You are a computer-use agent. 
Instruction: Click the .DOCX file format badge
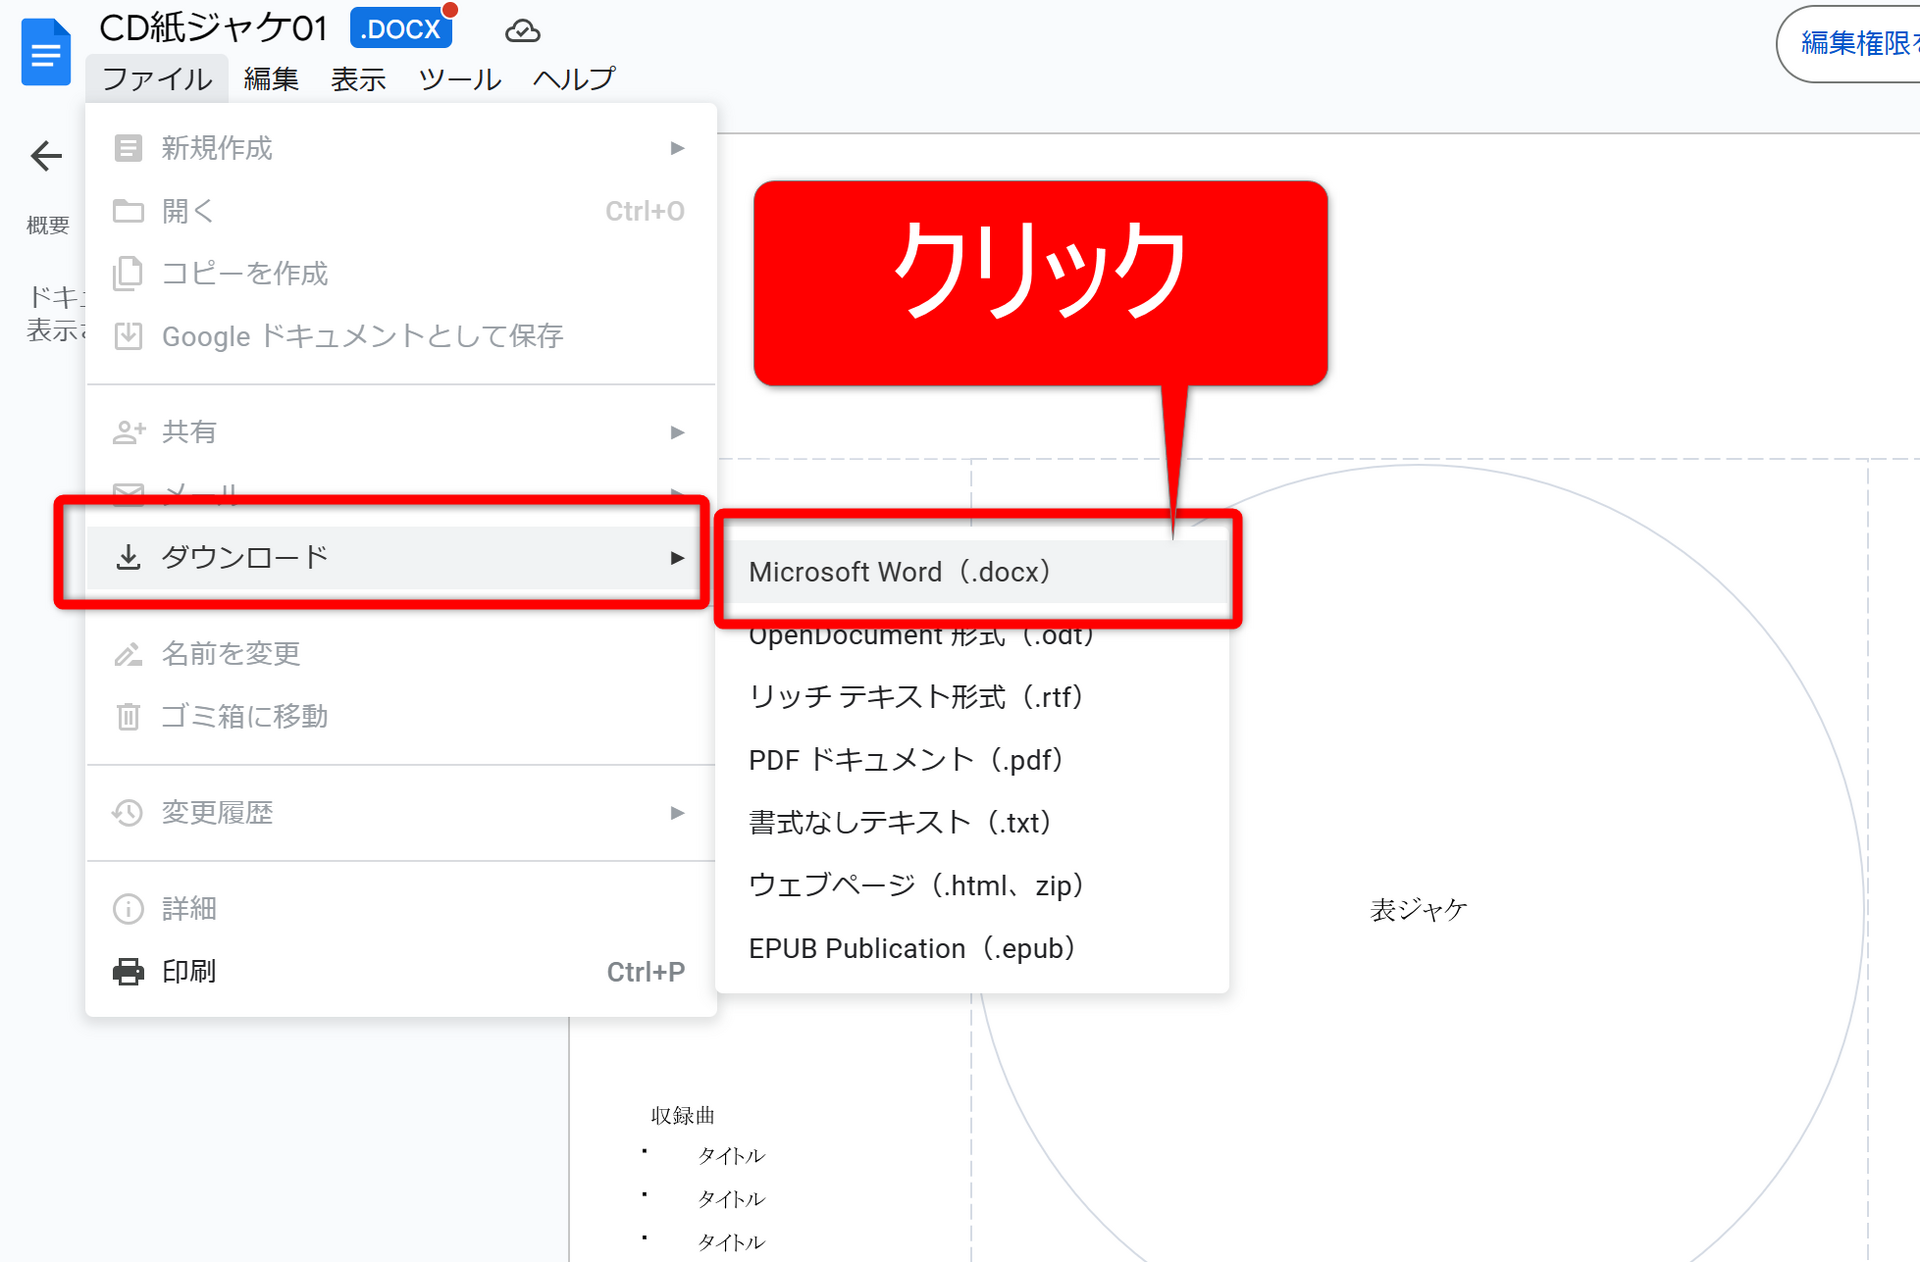[x=401, y=29]
